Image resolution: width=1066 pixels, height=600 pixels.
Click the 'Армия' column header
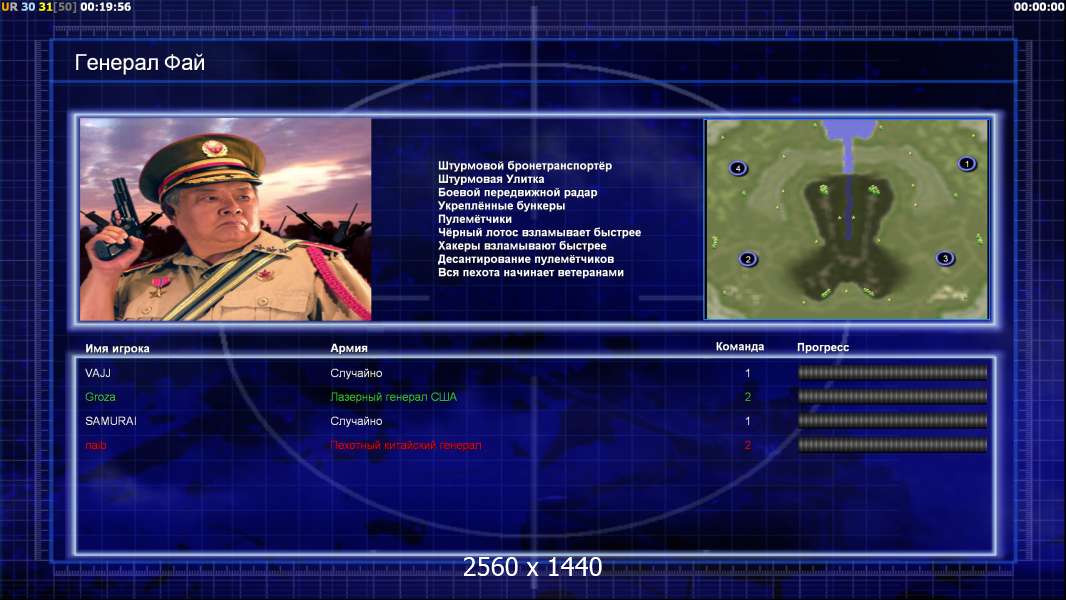click(x=349, y=348)
